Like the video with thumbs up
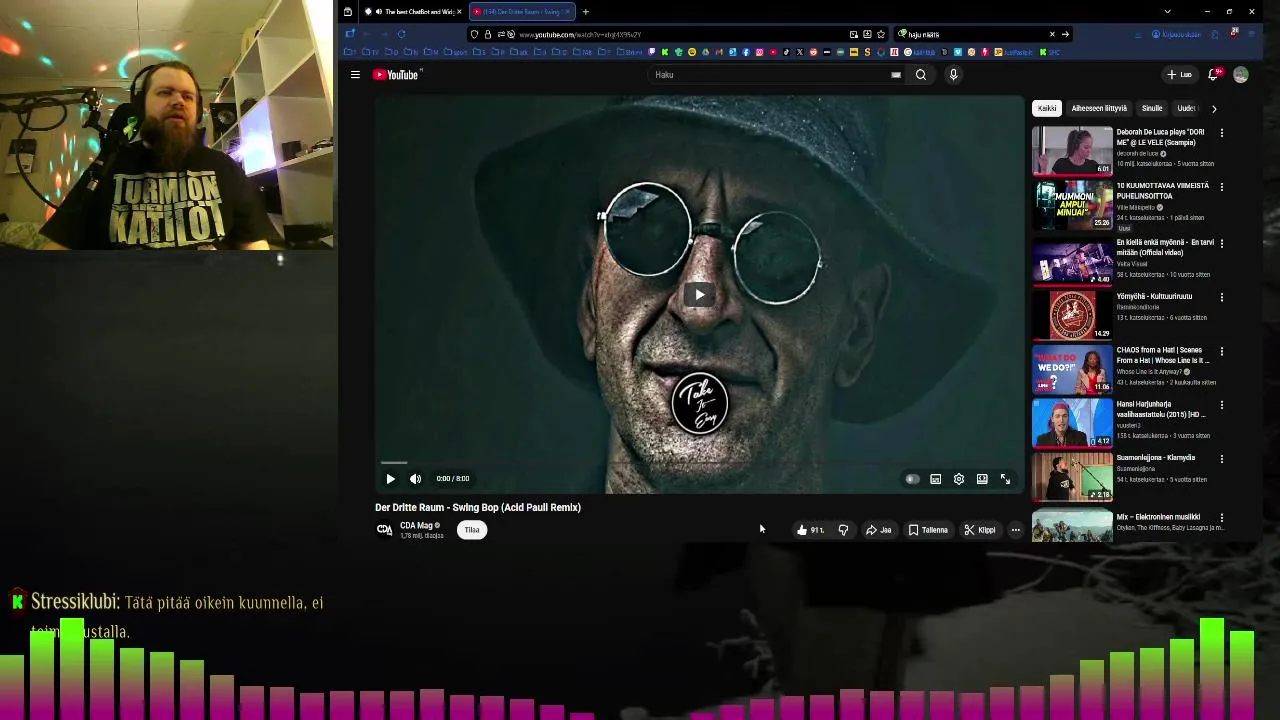 tap(810, 530)
